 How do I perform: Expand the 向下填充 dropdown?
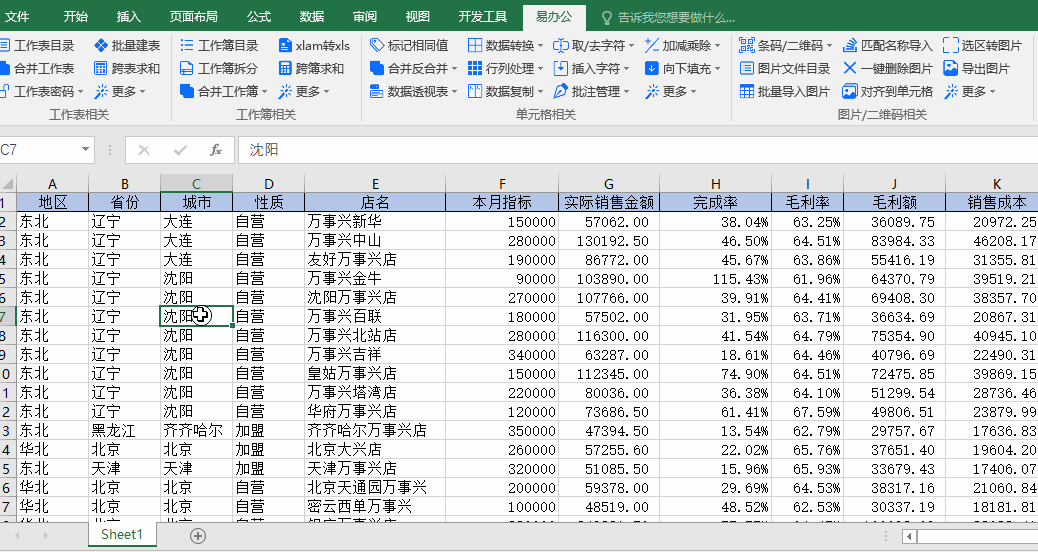coord(717,68)
